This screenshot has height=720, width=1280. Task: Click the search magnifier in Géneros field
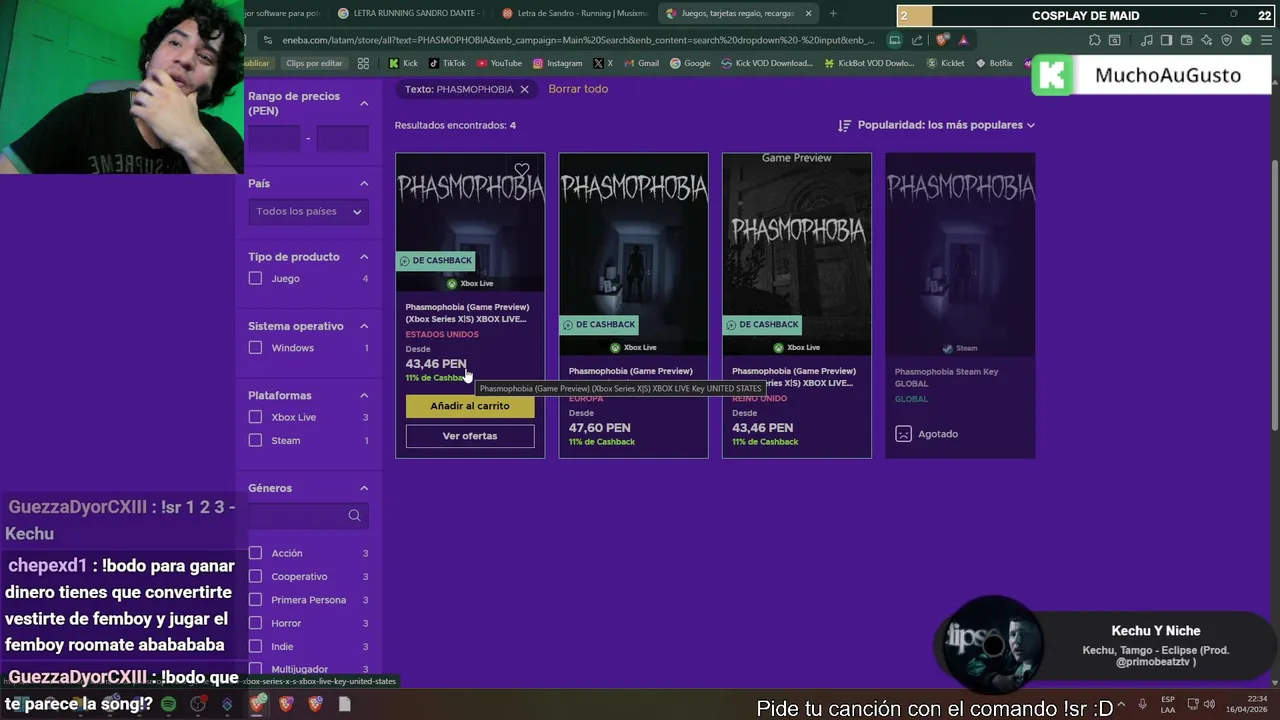click(354, 515)
